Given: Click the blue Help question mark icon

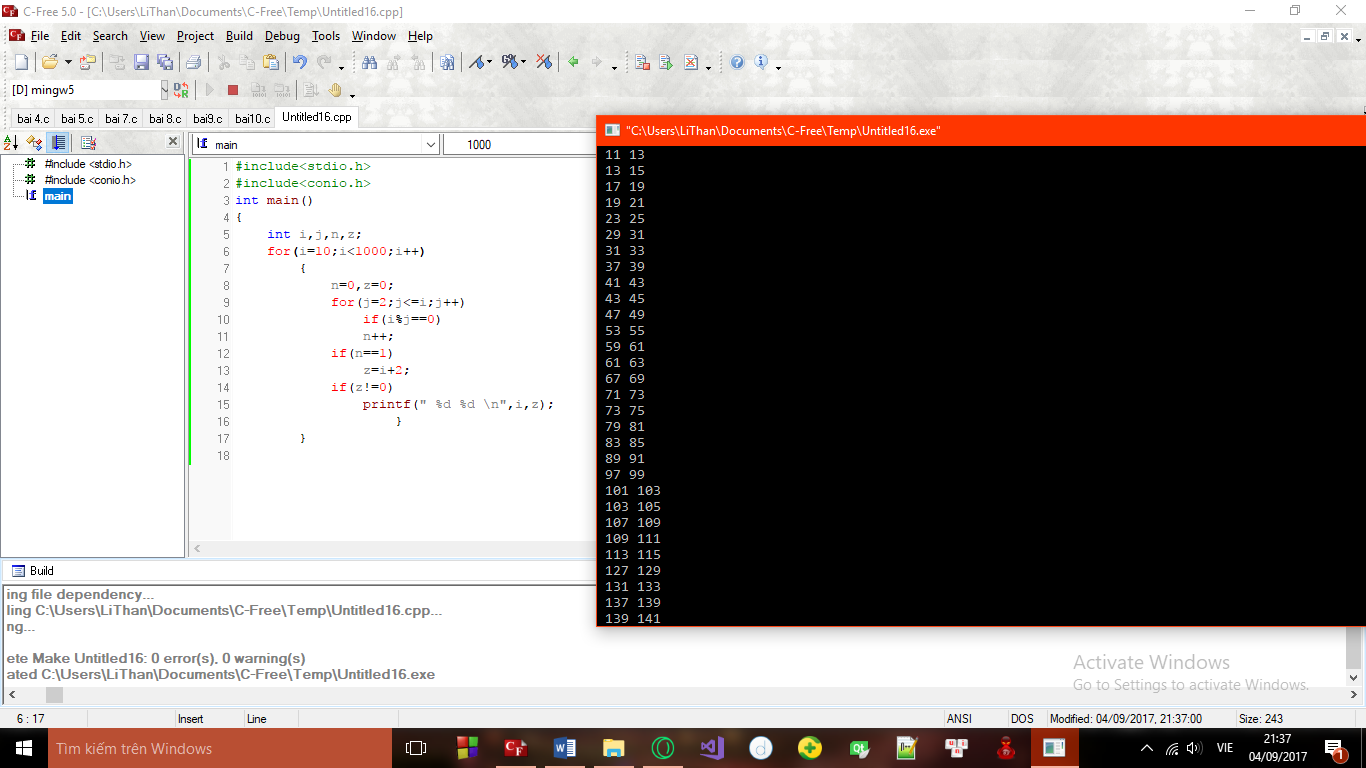Looking at the screenshot, I should click(x=737, y=62).
